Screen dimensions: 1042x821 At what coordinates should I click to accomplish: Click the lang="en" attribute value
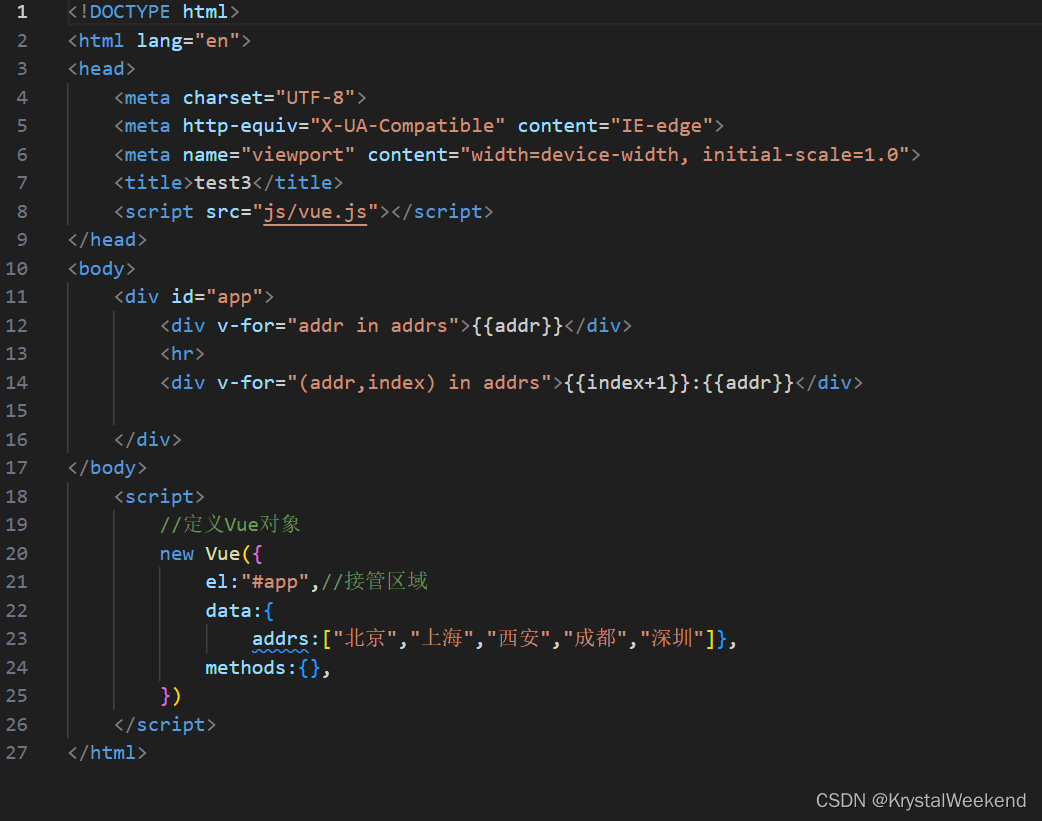[217, 41]
